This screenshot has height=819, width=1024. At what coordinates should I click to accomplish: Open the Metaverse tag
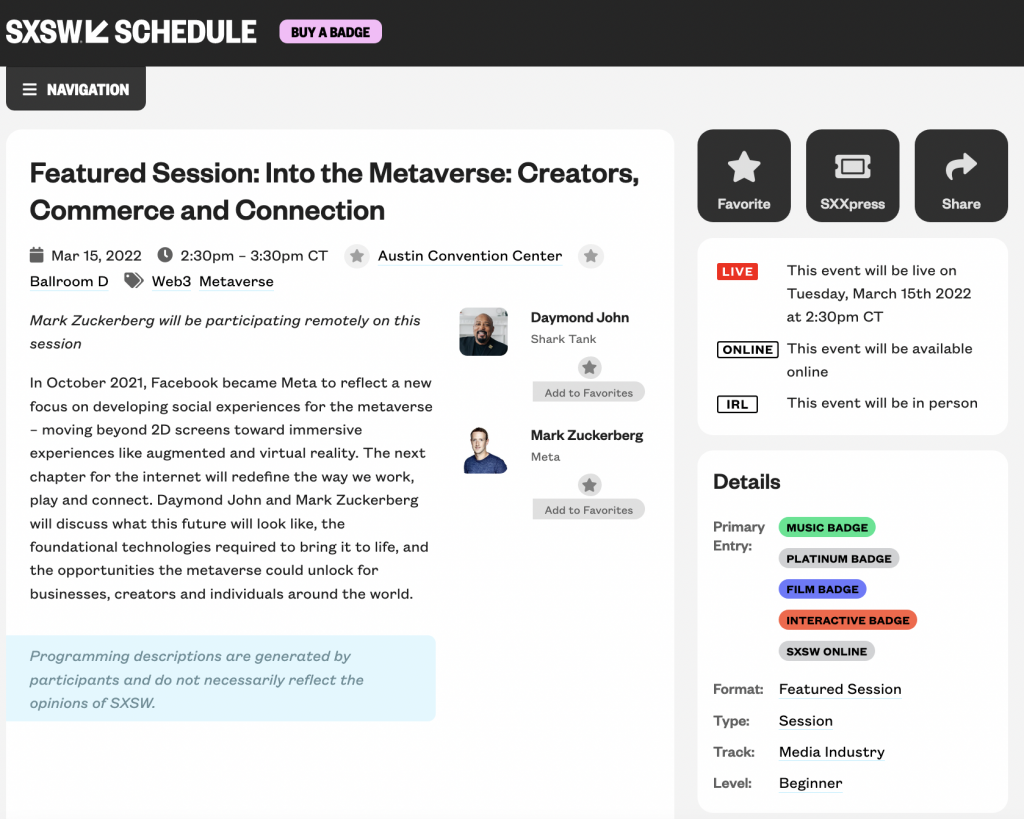click(x=236, y=281)
